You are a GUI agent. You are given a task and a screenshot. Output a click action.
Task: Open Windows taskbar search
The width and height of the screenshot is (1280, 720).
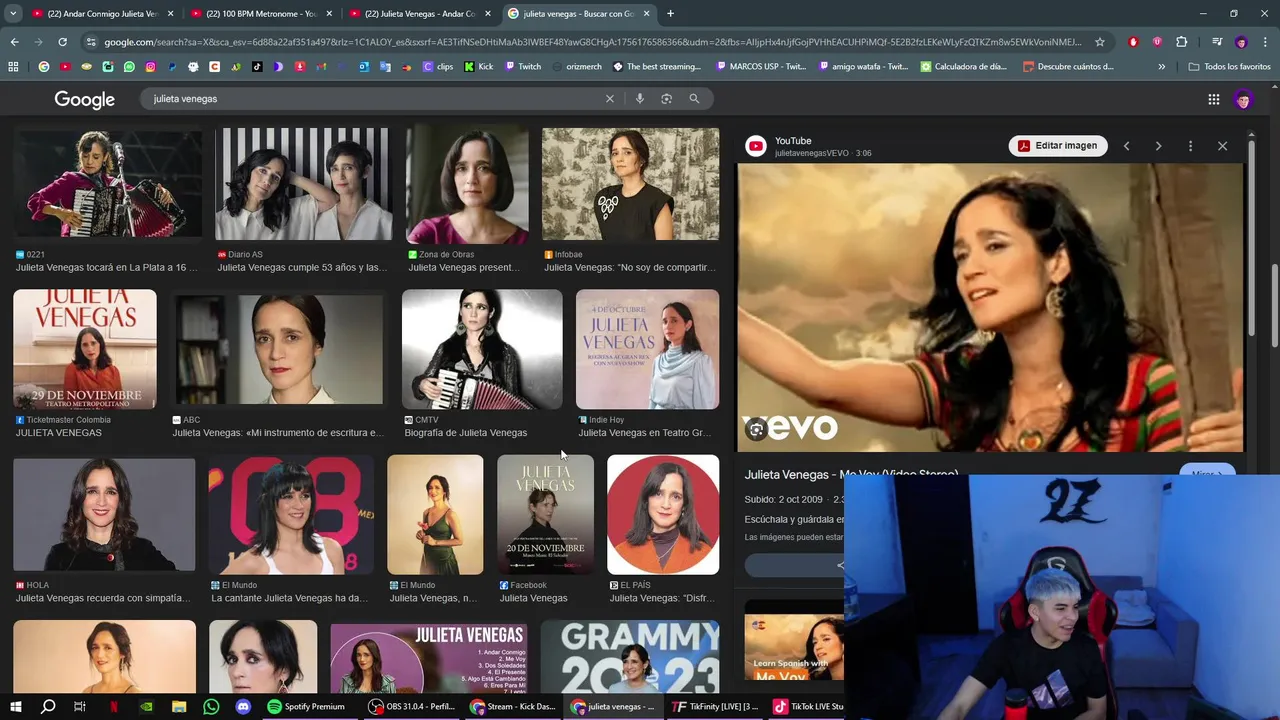[48, 707]
